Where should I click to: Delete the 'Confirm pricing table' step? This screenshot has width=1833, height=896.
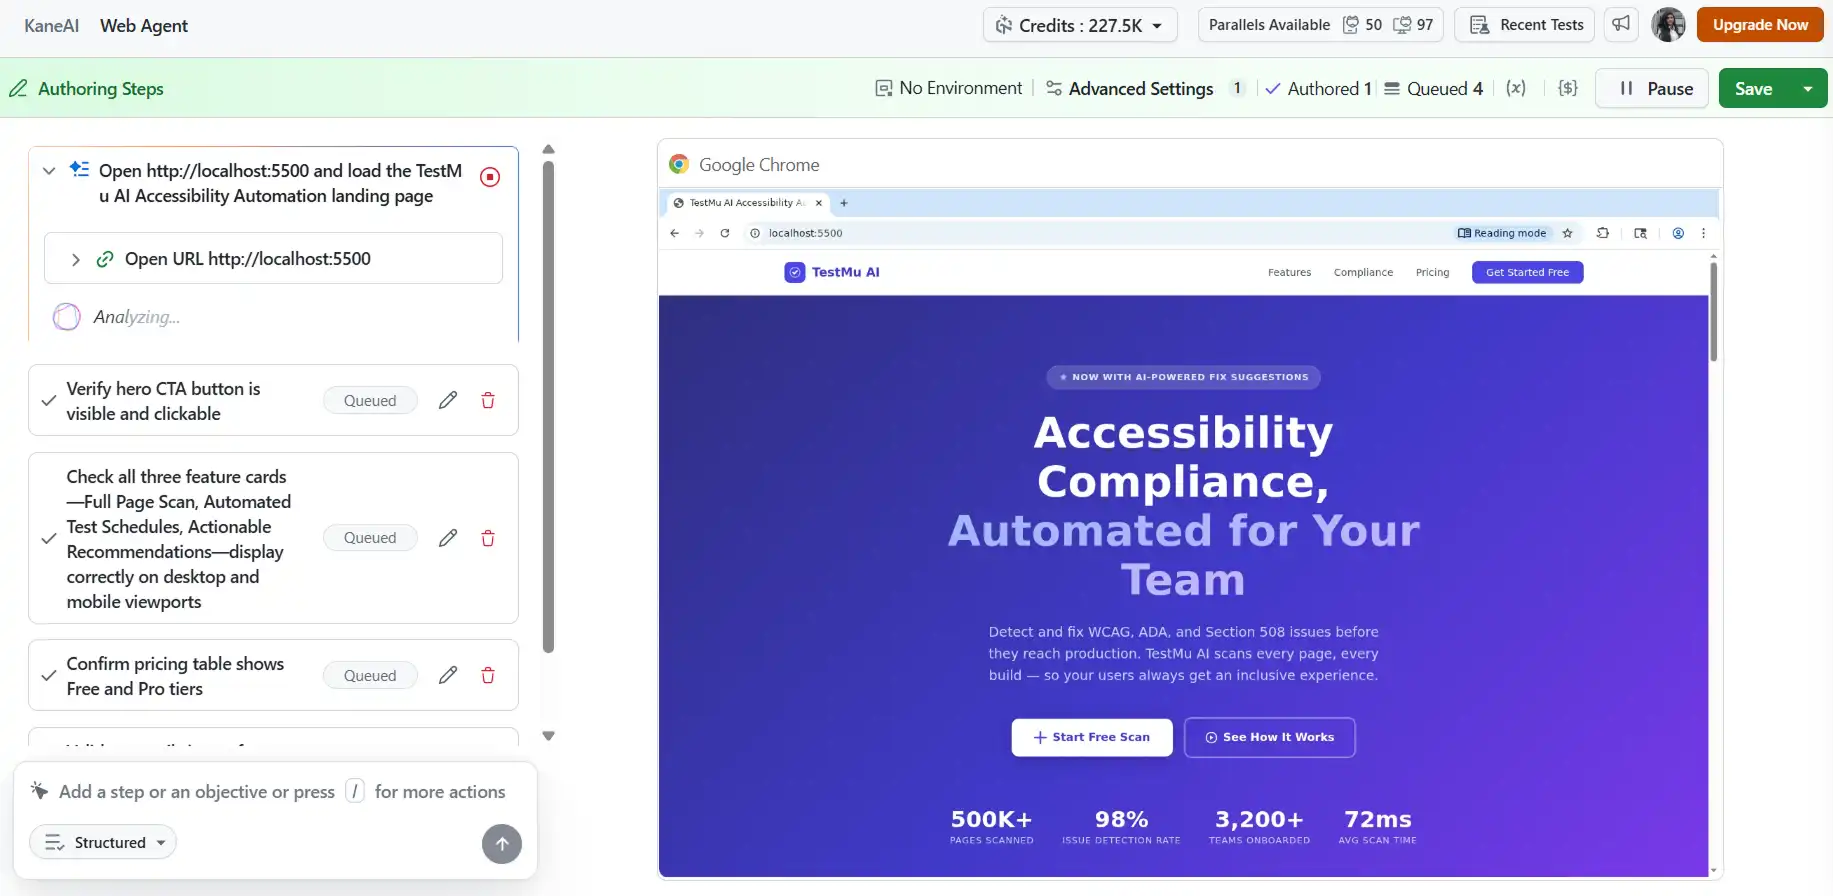(x=488, y=675)
